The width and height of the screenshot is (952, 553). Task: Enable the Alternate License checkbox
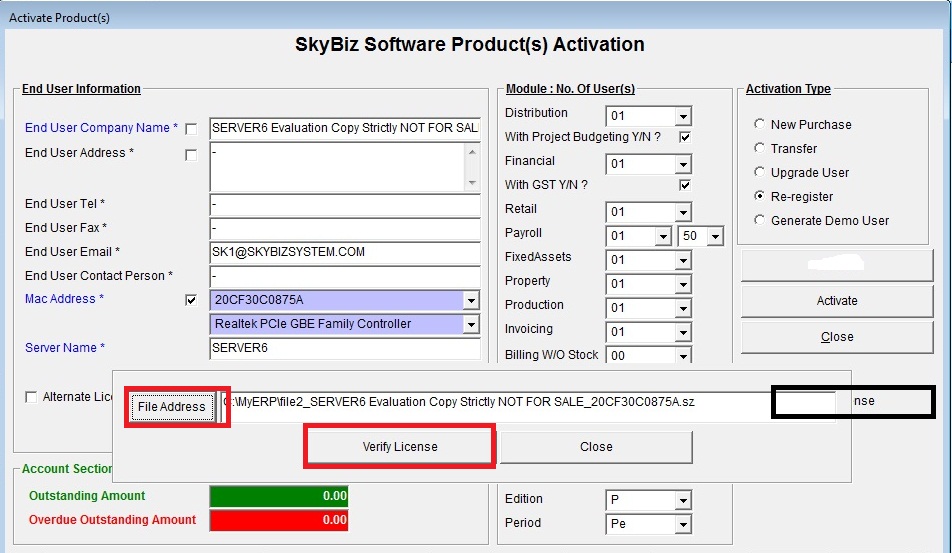[31, 397]
